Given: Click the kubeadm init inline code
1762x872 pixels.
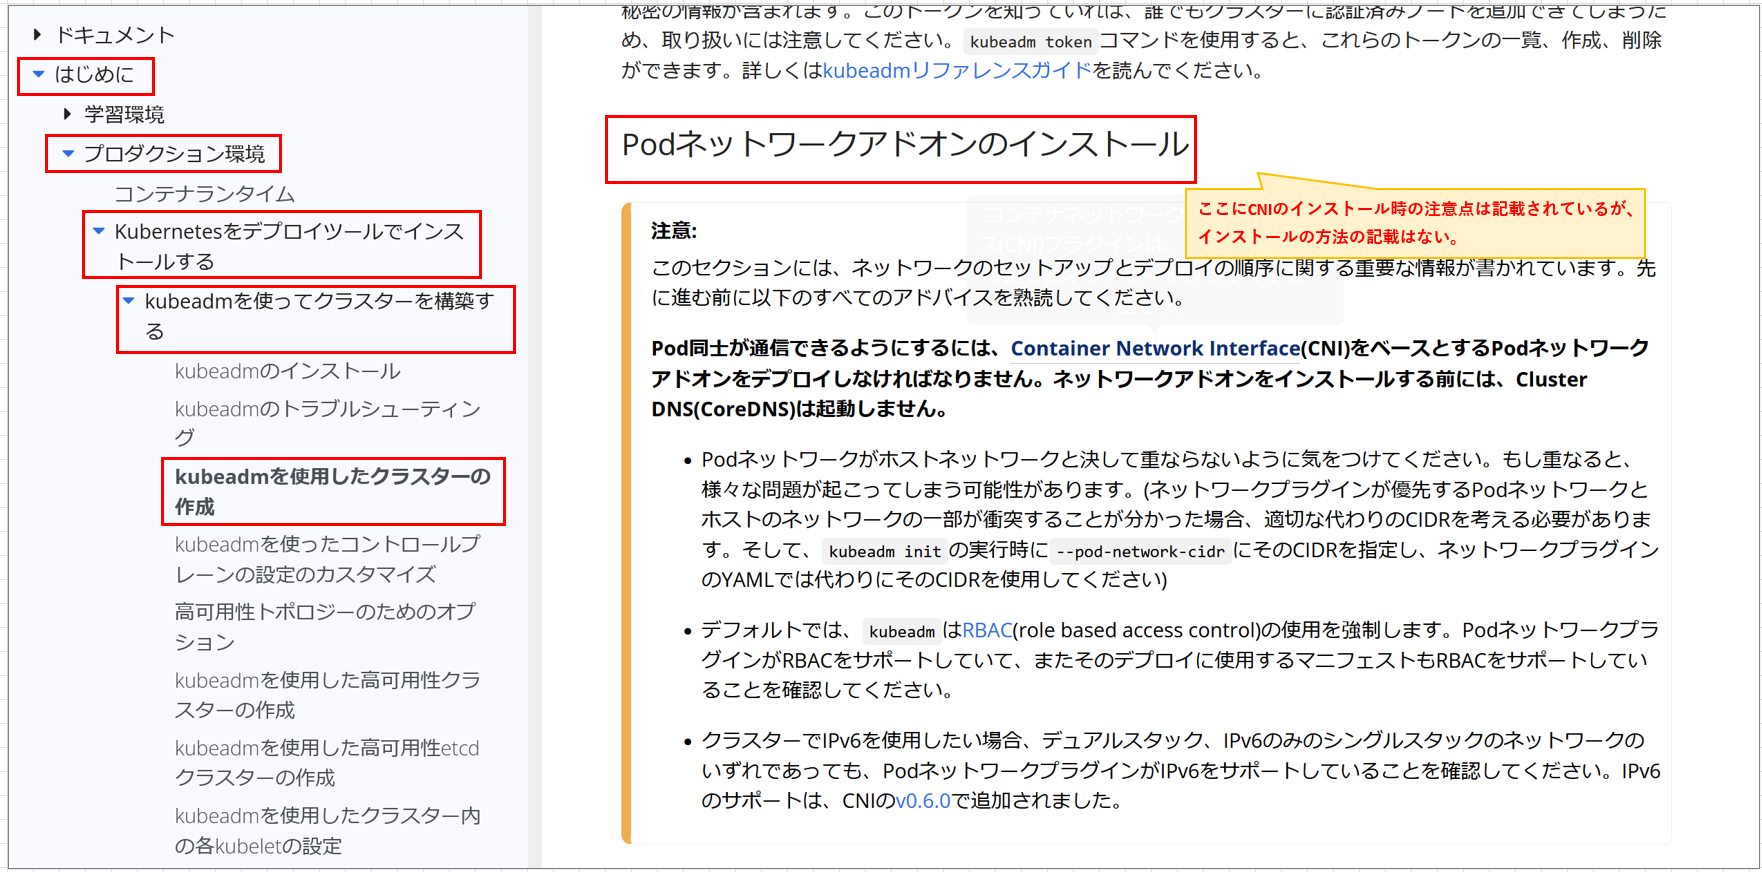Looking at the screenshot, I should click(885, 551).
